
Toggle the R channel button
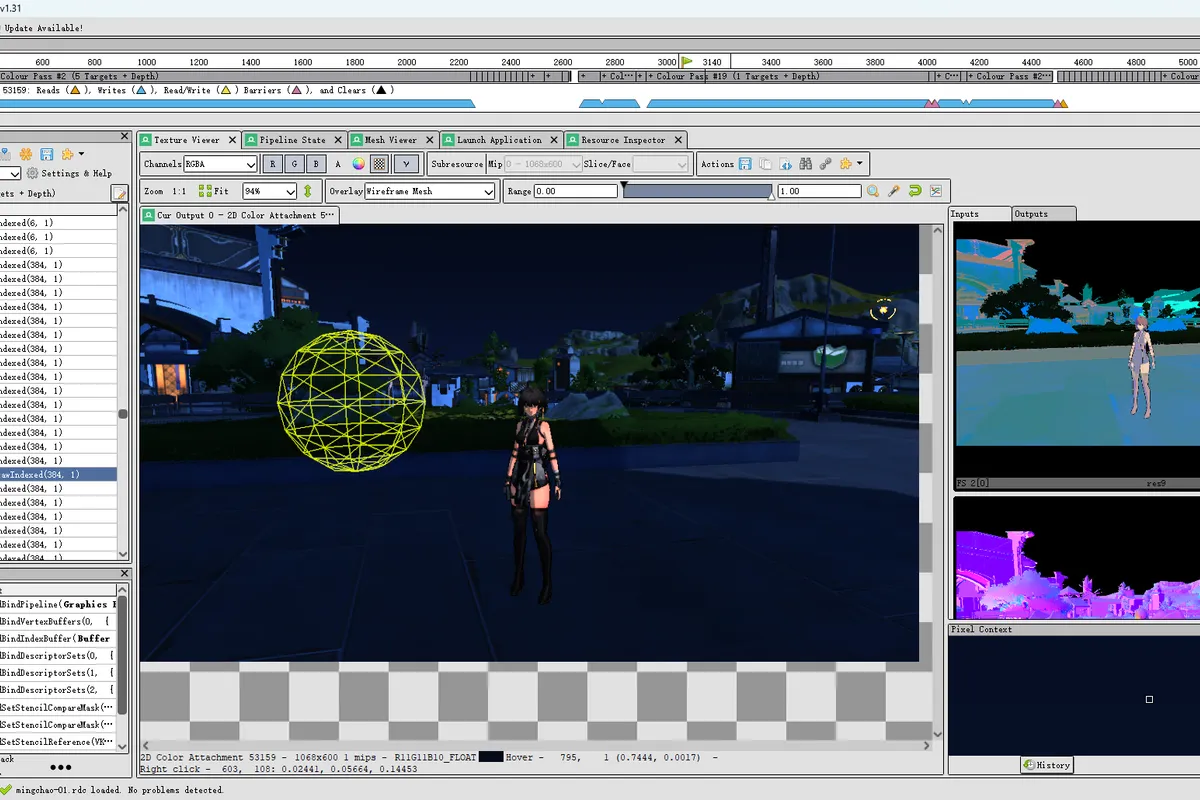[273, 164]
